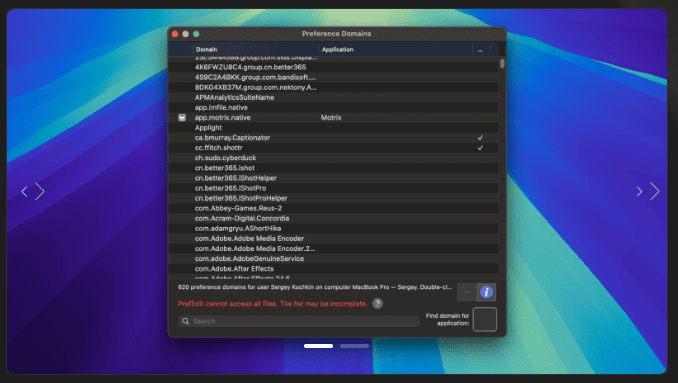Image resolution: width=678 pixels, height=383 pixels.
Task: Select the first slide indicator
Action: pyautogui.click(x=318, y=346)
